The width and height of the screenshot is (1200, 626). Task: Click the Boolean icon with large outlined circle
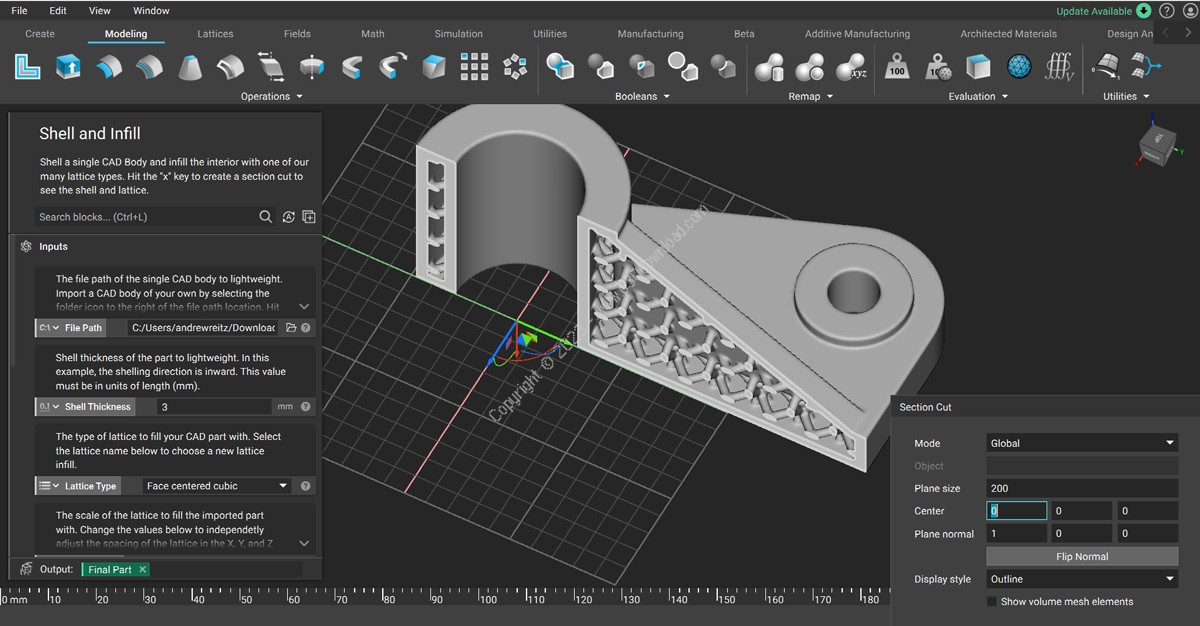pyautogui.click(x=682, y=67)
